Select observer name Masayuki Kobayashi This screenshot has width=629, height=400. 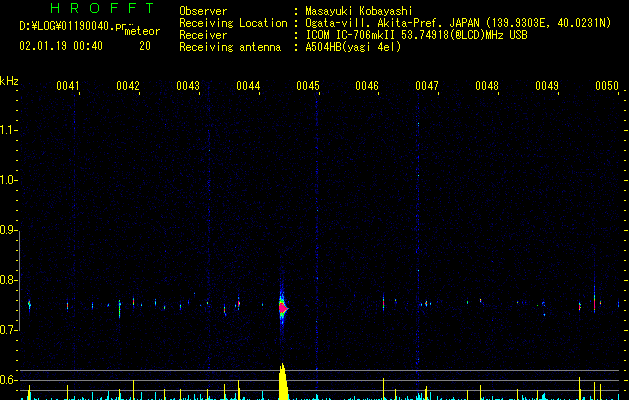pyautogui.click(x=359, y=11)
